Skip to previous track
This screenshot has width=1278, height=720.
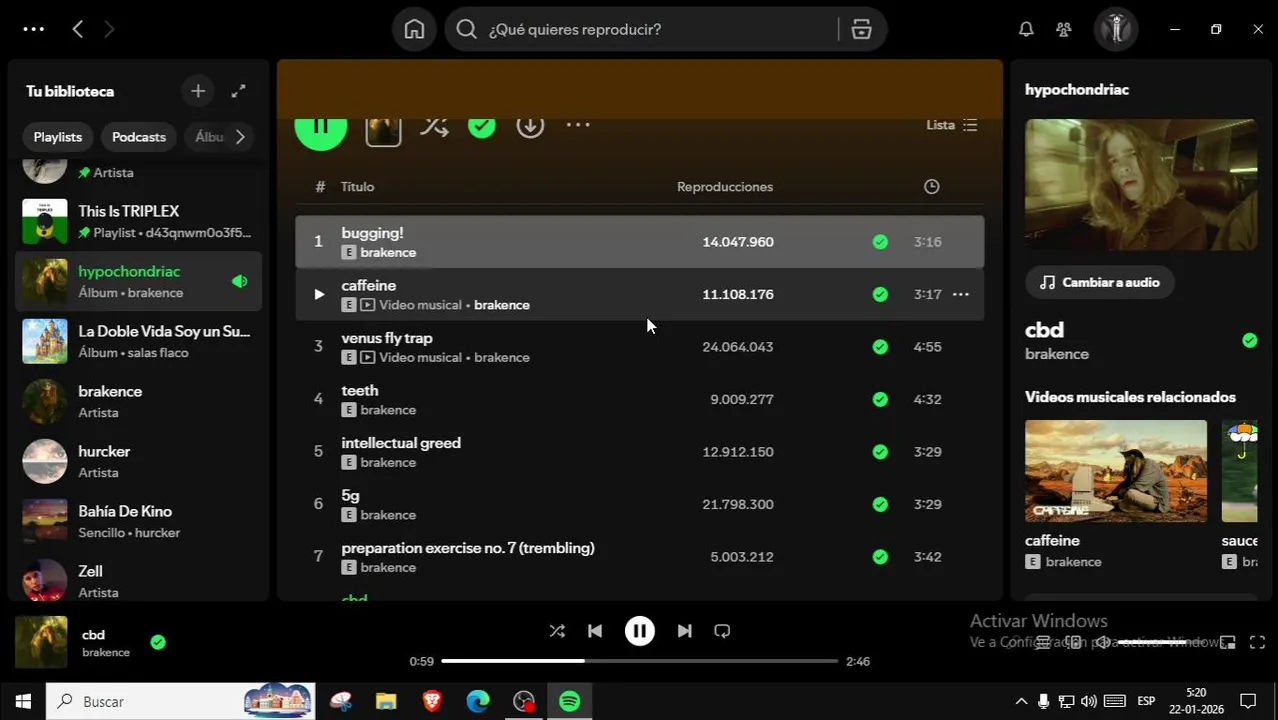(x=595, y=631)
